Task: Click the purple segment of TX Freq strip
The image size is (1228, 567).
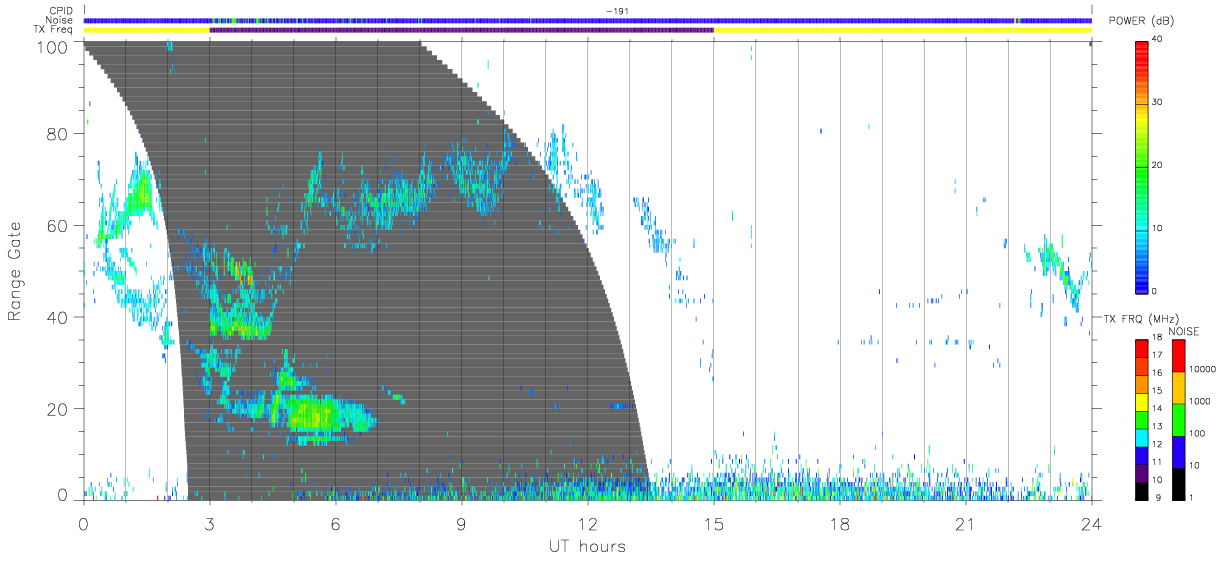Action: point(462,30)
